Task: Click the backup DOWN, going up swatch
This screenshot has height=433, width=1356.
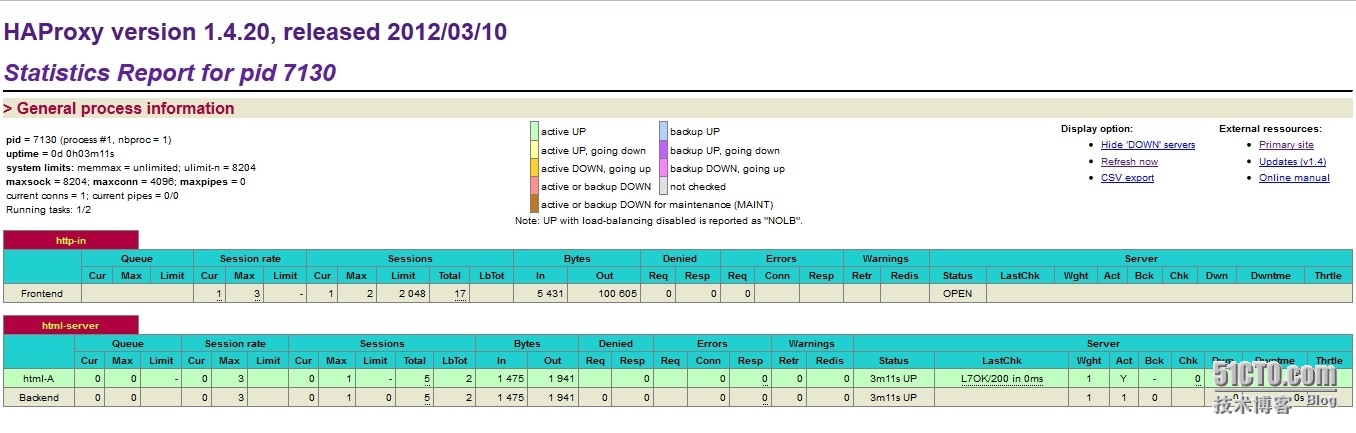Action: [x=663, y=168]
